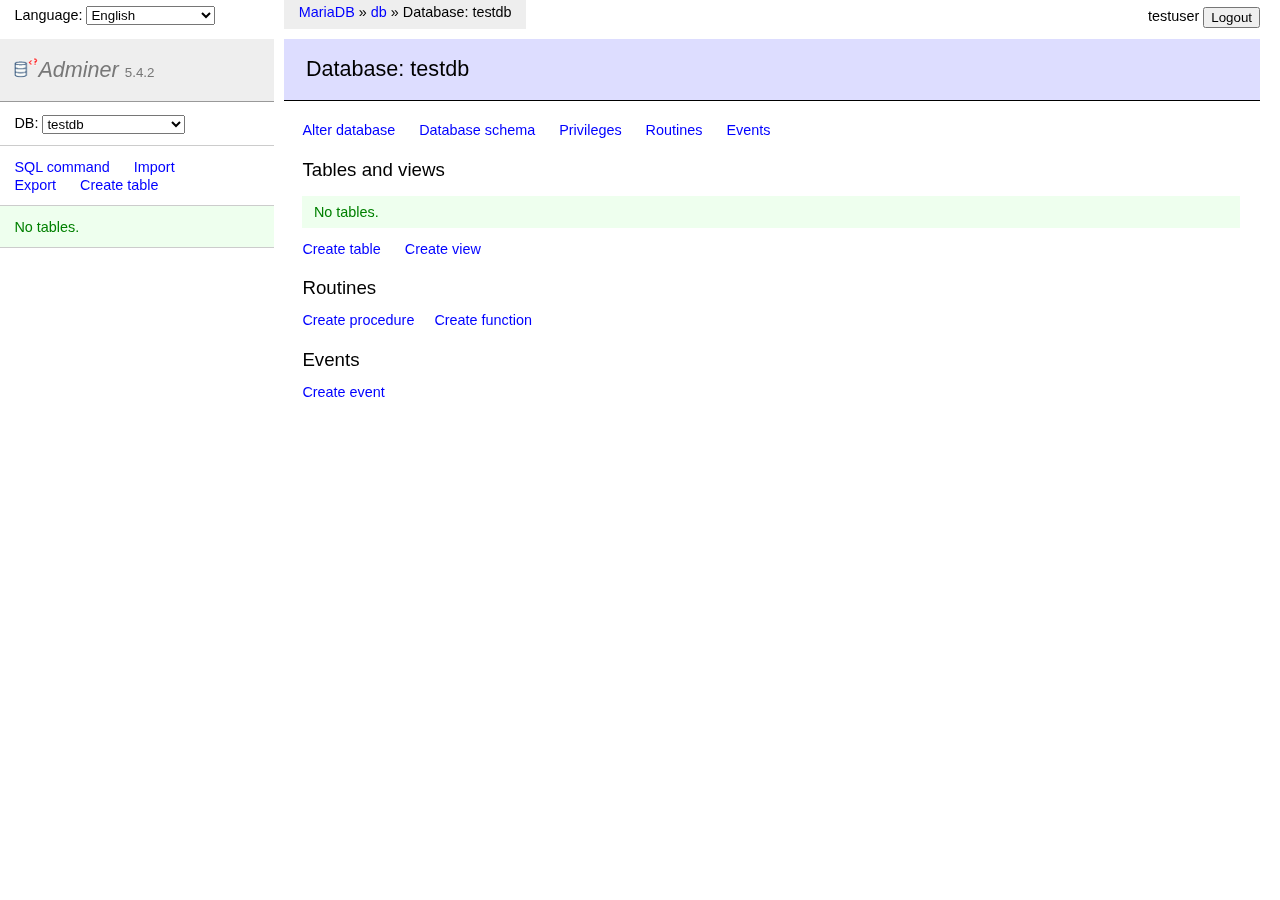The image size is (1280, 900).
Task: Click 'Database: testdb' in the breadcrumb
Action: (457, 12)
